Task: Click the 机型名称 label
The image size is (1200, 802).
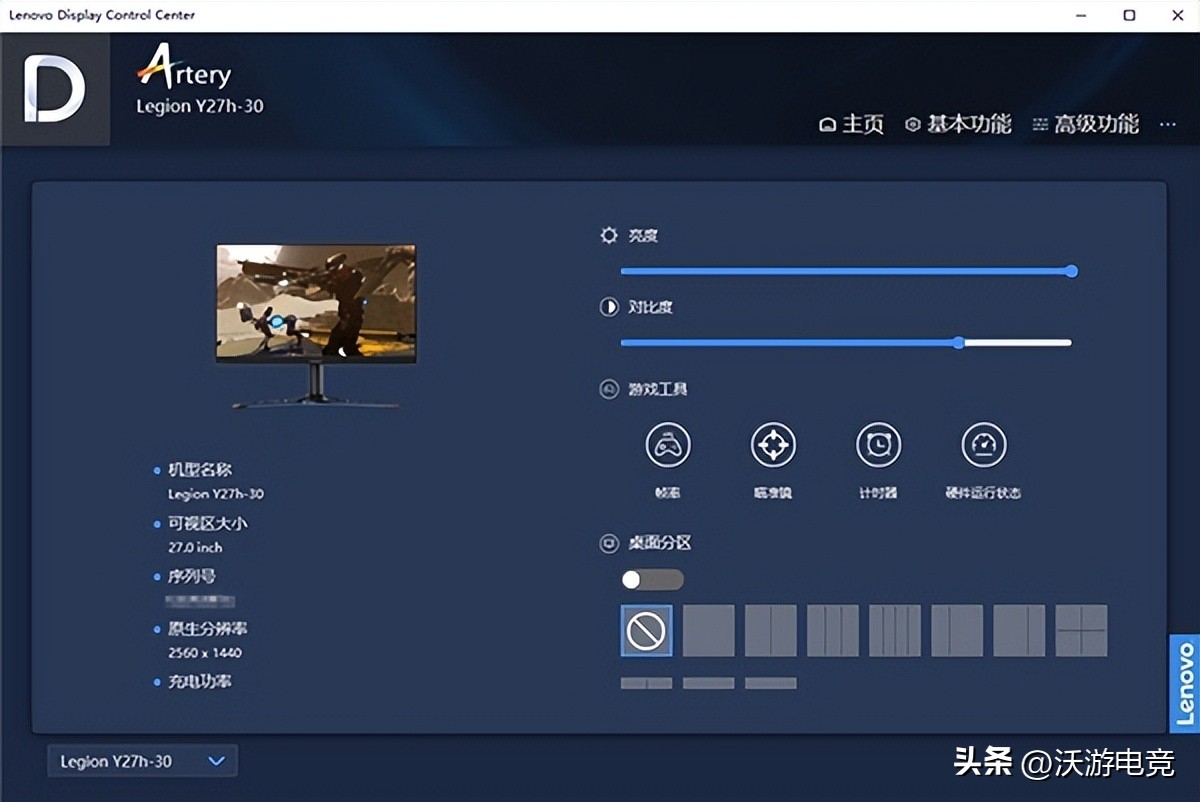Action: (x=200, y=470)
